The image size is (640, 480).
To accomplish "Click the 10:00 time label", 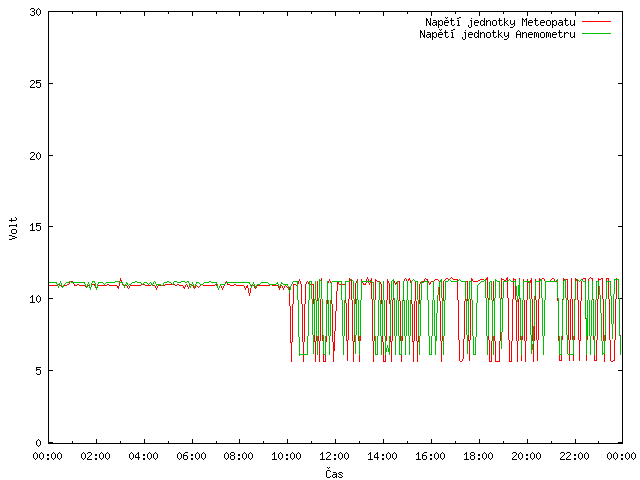I will click(287, 456).
